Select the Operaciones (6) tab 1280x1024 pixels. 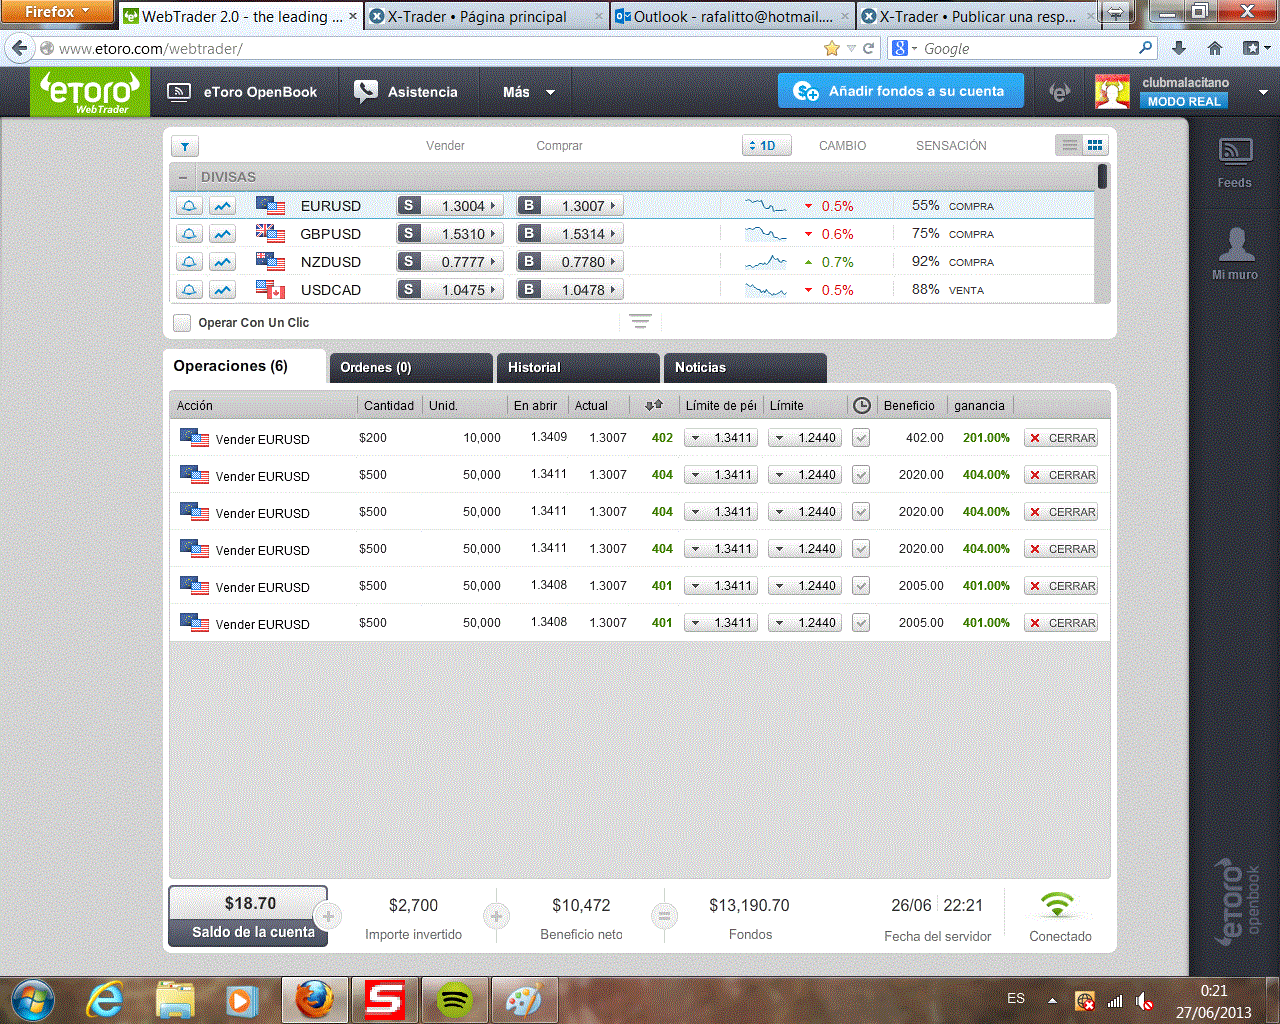click(245, 366)
